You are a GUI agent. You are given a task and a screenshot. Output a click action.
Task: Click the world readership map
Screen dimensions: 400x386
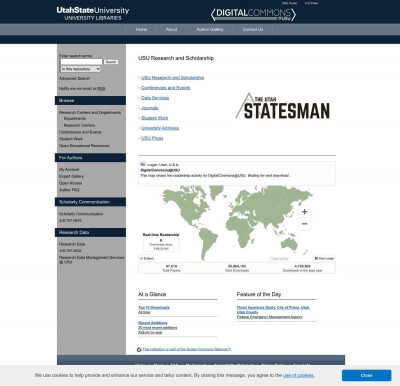click(x=237, y=222)
